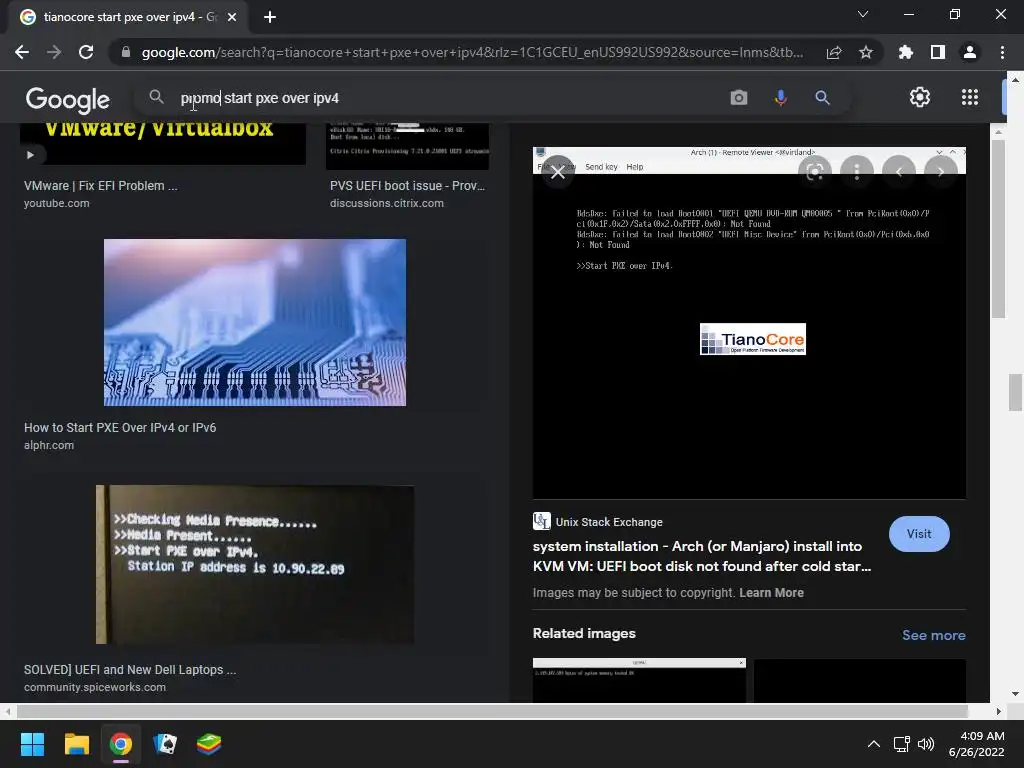1024x768 pixels.
Task: Reload the current page
Action: 86,52
